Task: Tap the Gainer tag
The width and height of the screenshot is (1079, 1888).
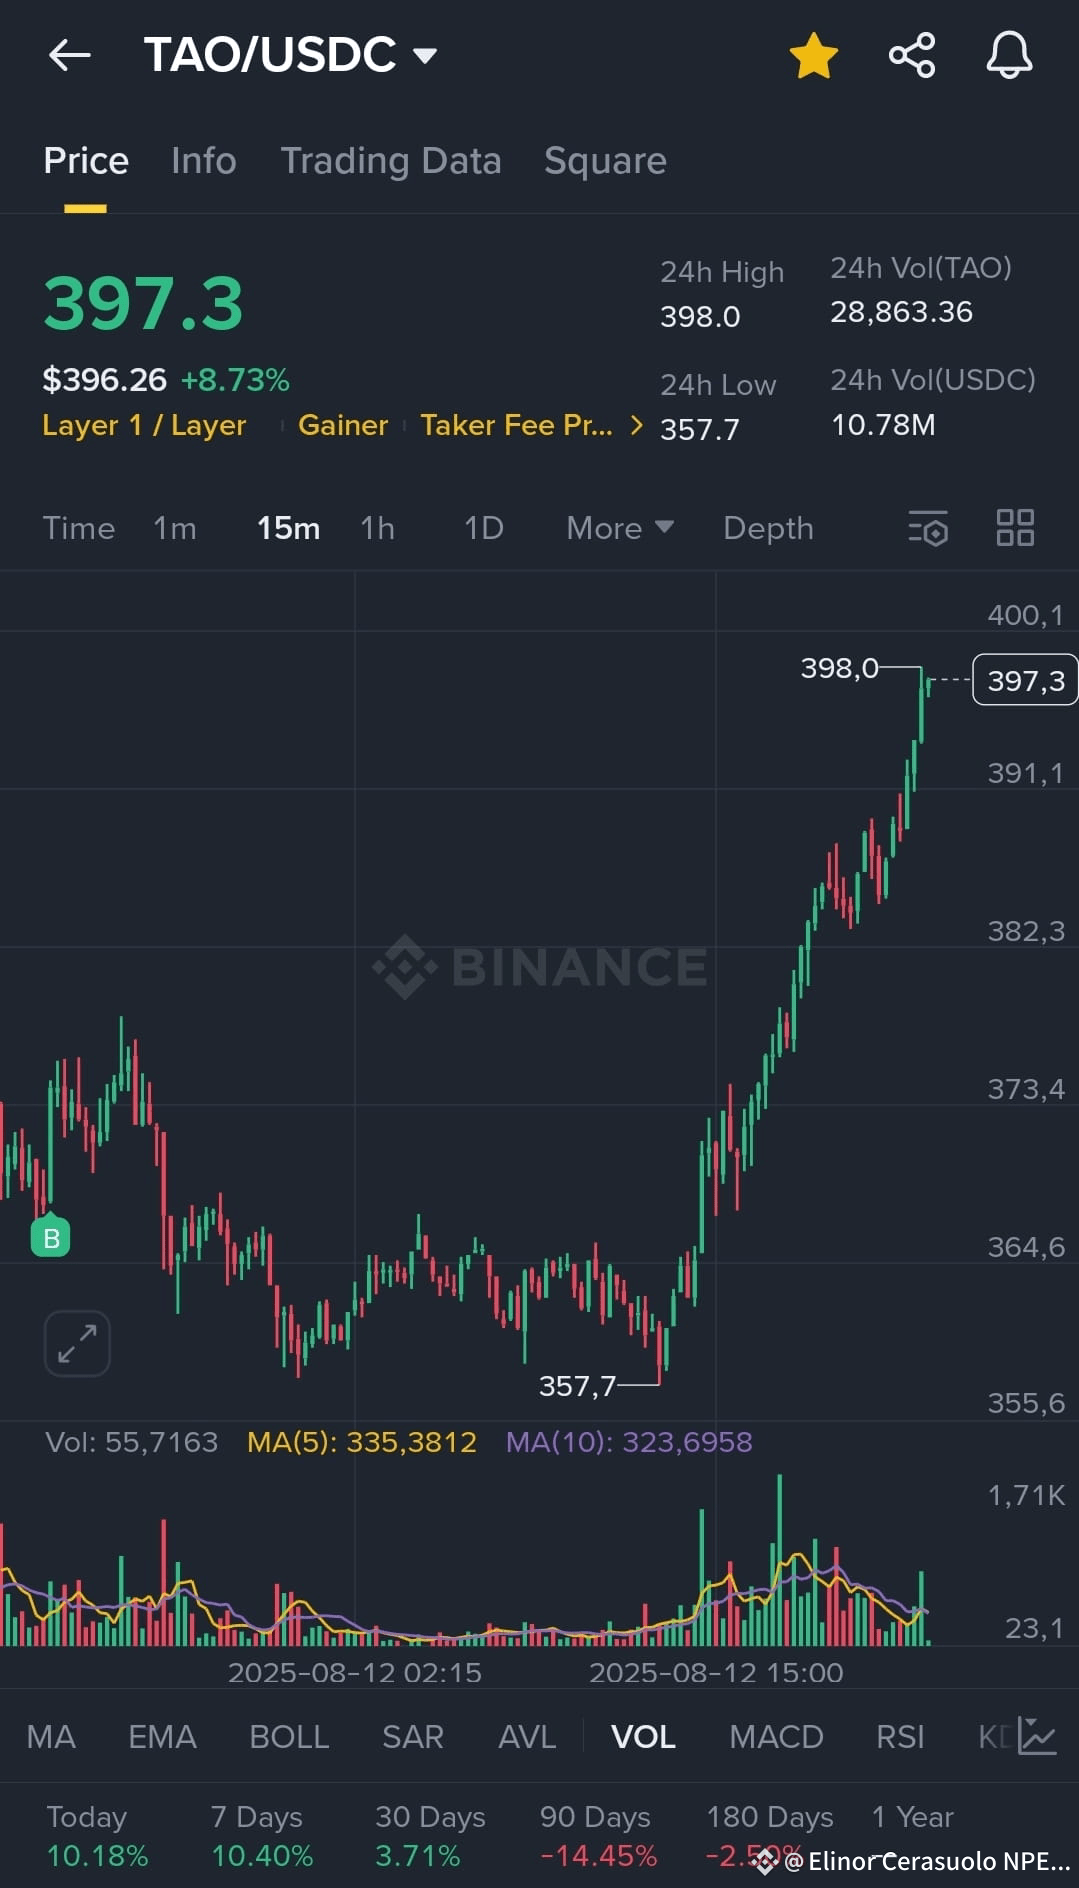Action: pos(343,425)
